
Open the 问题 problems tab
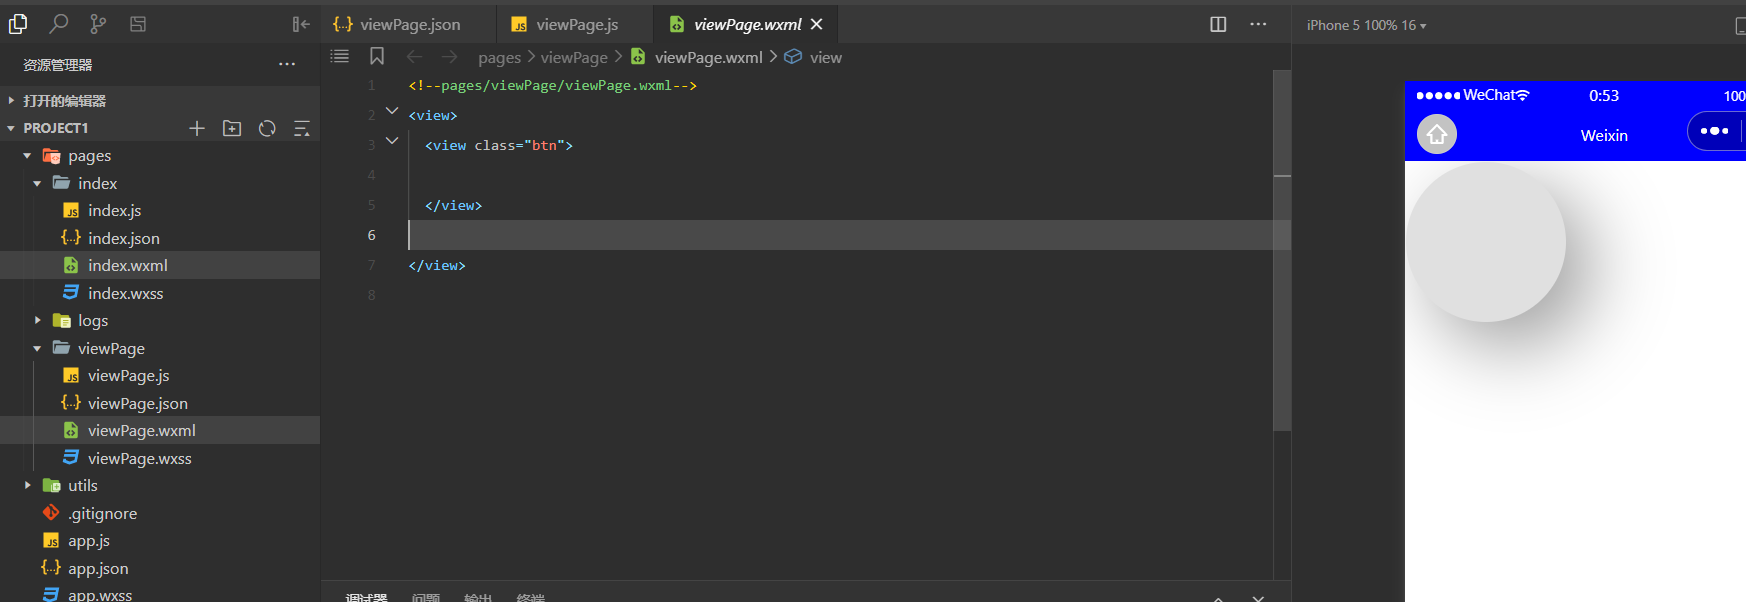click(x=425, y=597)
